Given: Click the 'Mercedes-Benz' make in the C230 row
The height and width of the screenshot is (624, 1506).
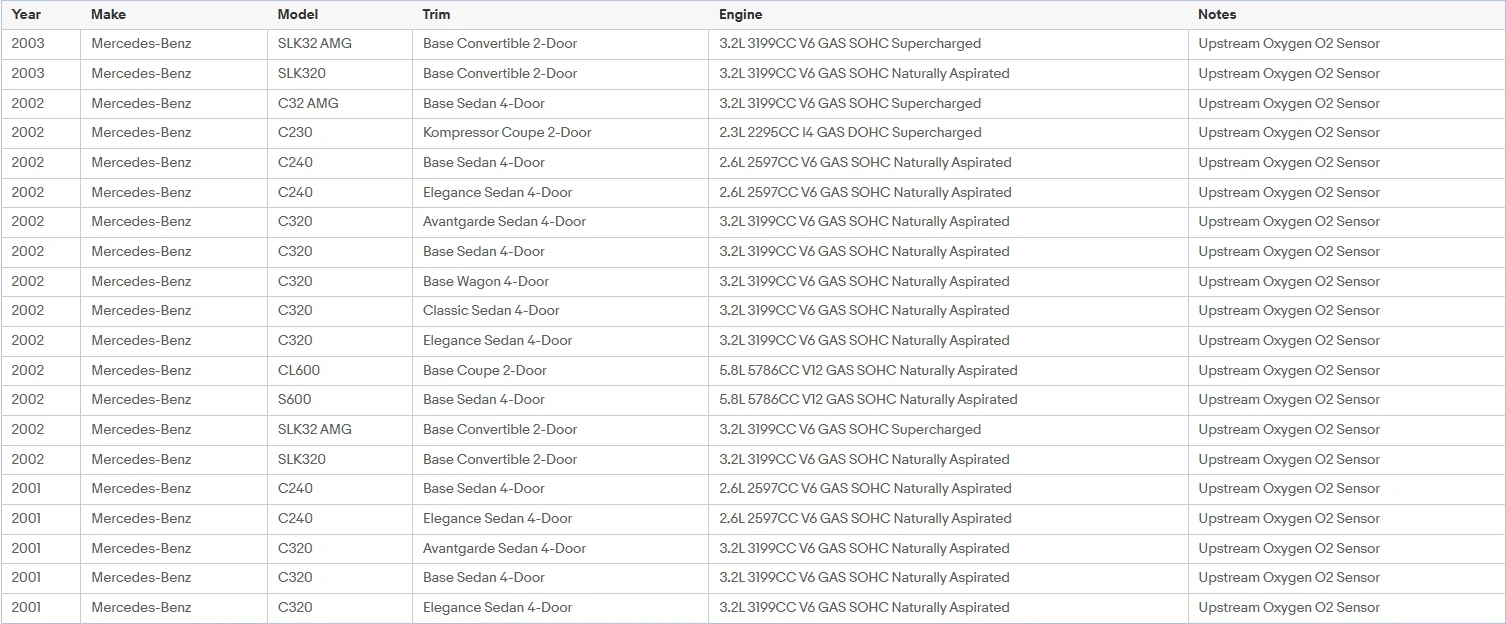Looking at the screenshot, I should (141, 133).
